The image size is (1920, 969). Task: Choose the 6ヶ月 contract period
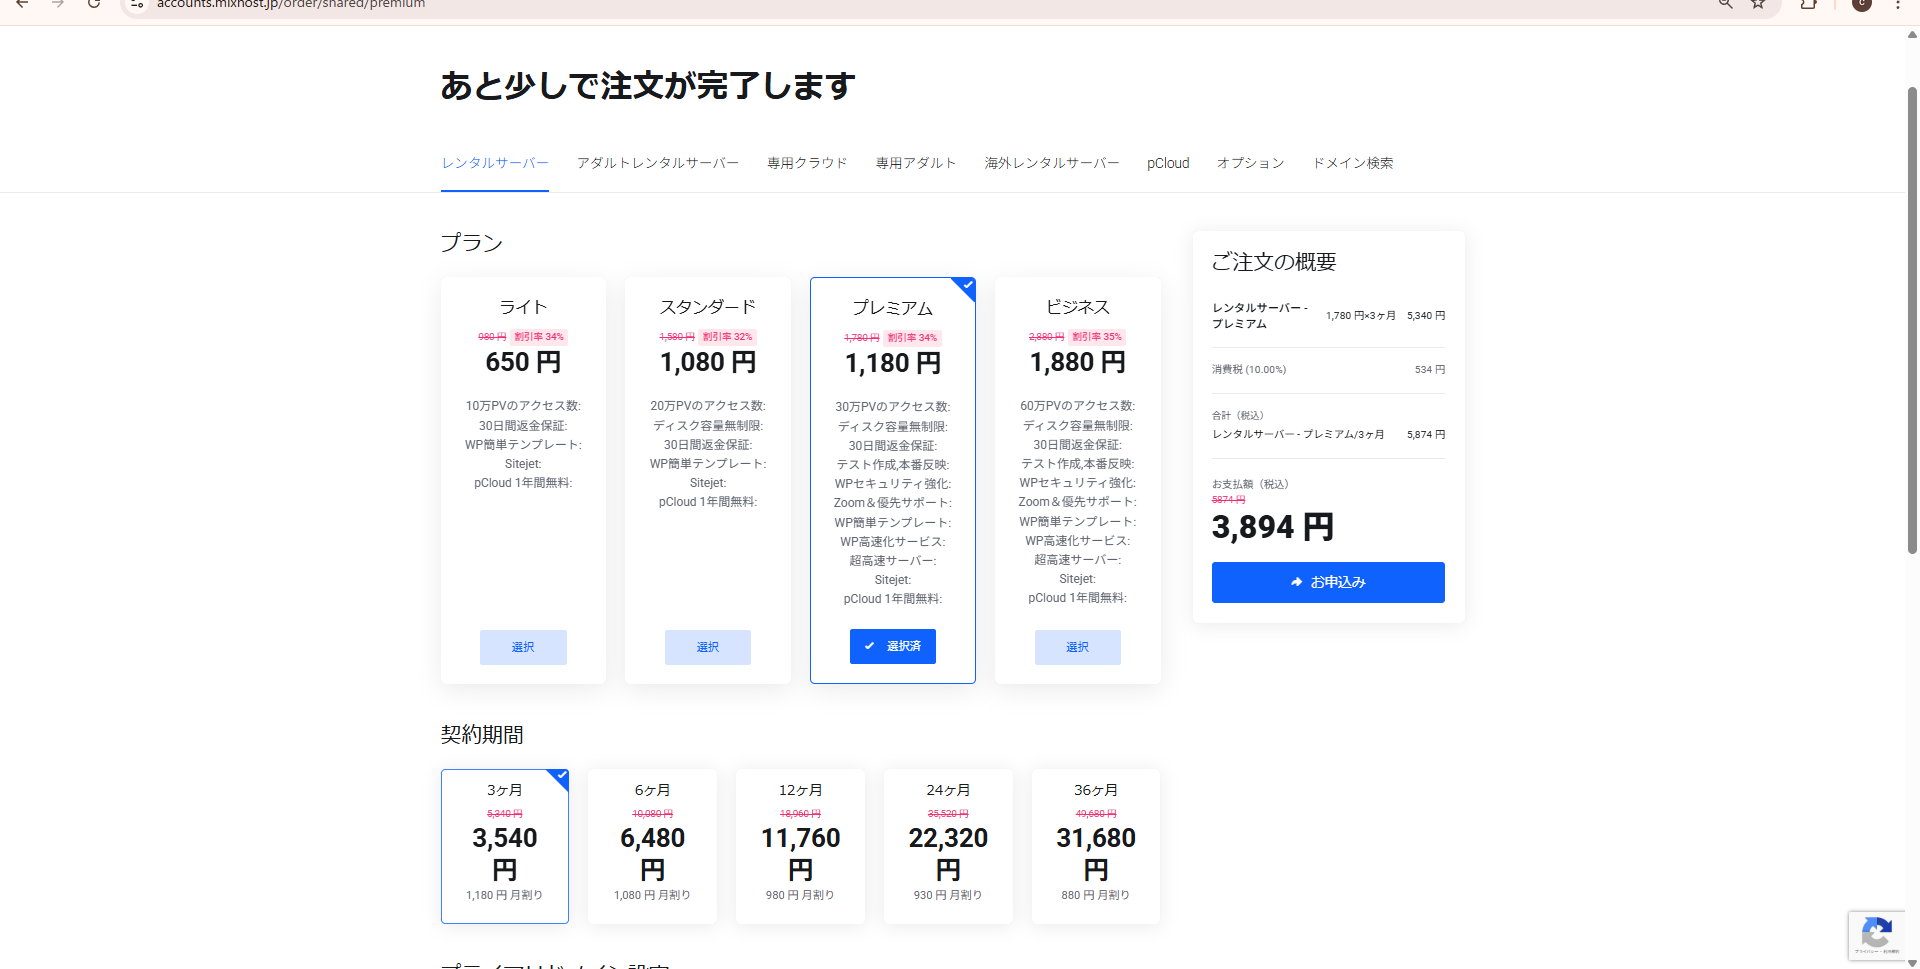click(652, 845)
